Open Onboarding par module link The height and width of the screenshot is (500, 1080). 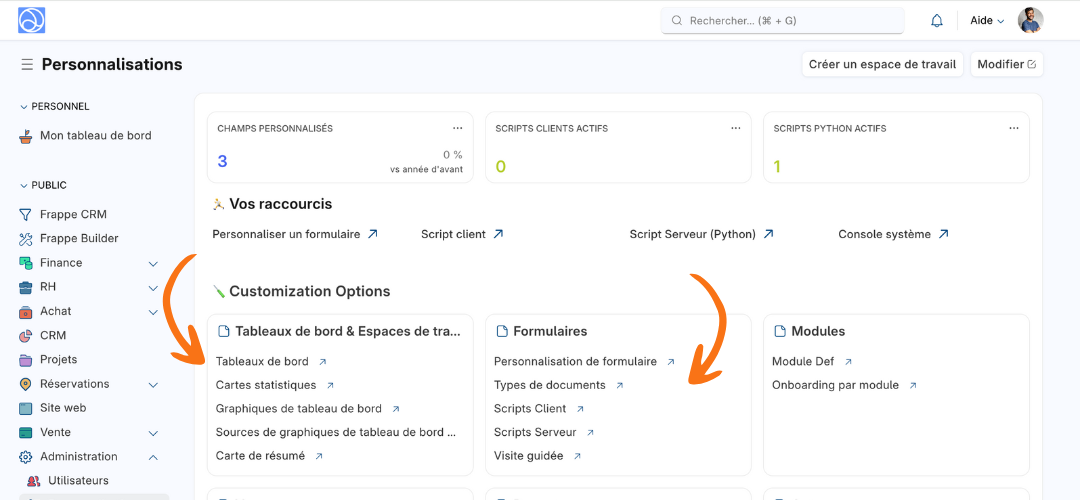(835, 385)
